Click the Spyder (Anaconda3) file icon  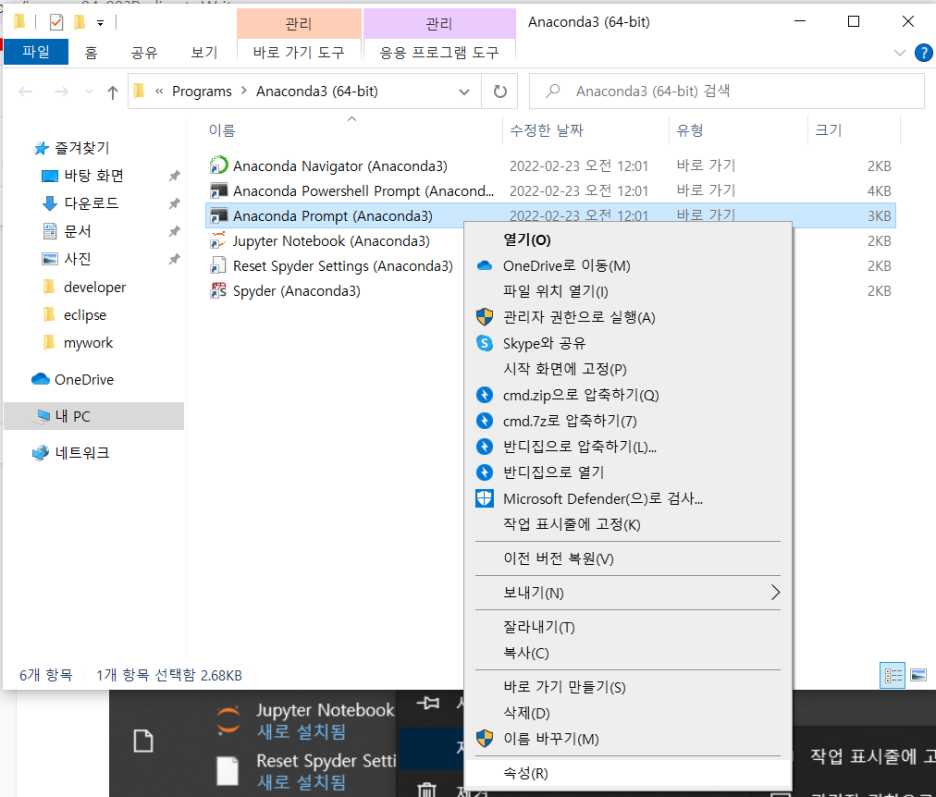218,291
